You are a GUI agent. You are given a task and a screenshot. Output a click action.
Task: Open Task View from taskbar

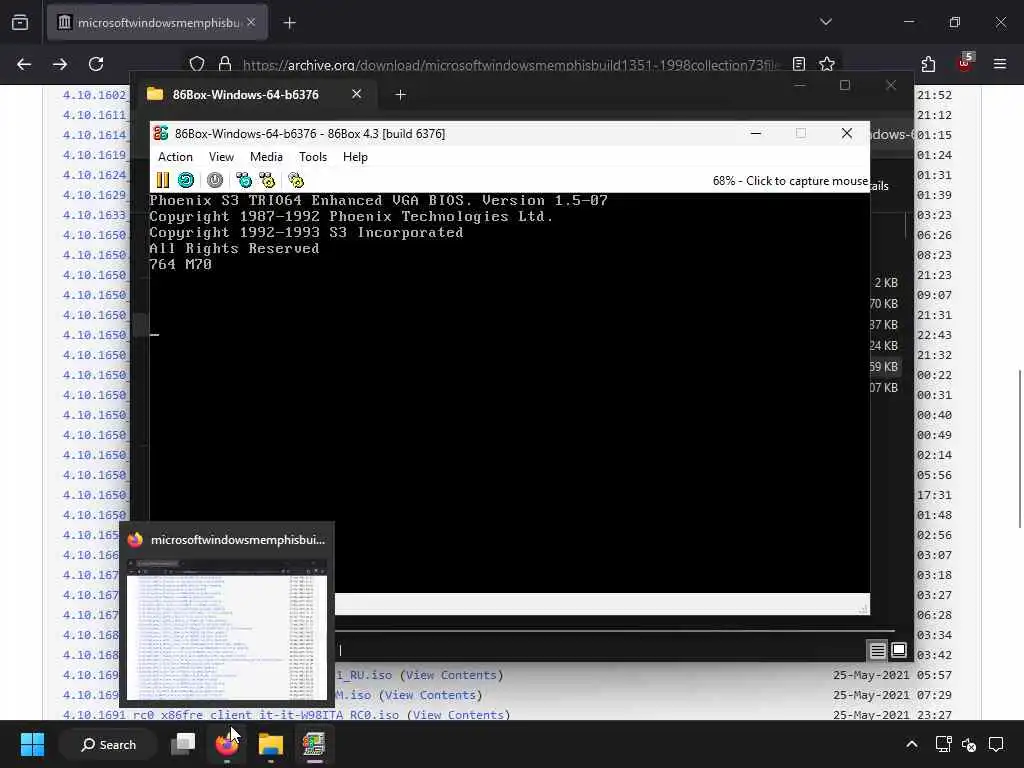pos(183,744)
